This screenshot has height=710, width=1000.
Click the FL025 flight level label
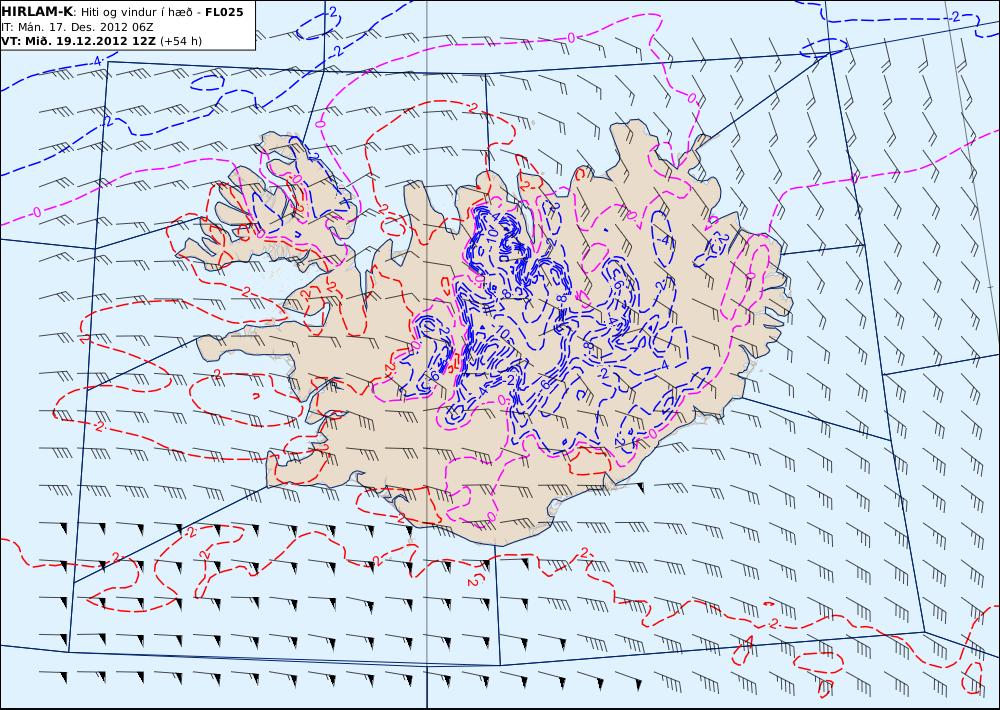[224, 12]
